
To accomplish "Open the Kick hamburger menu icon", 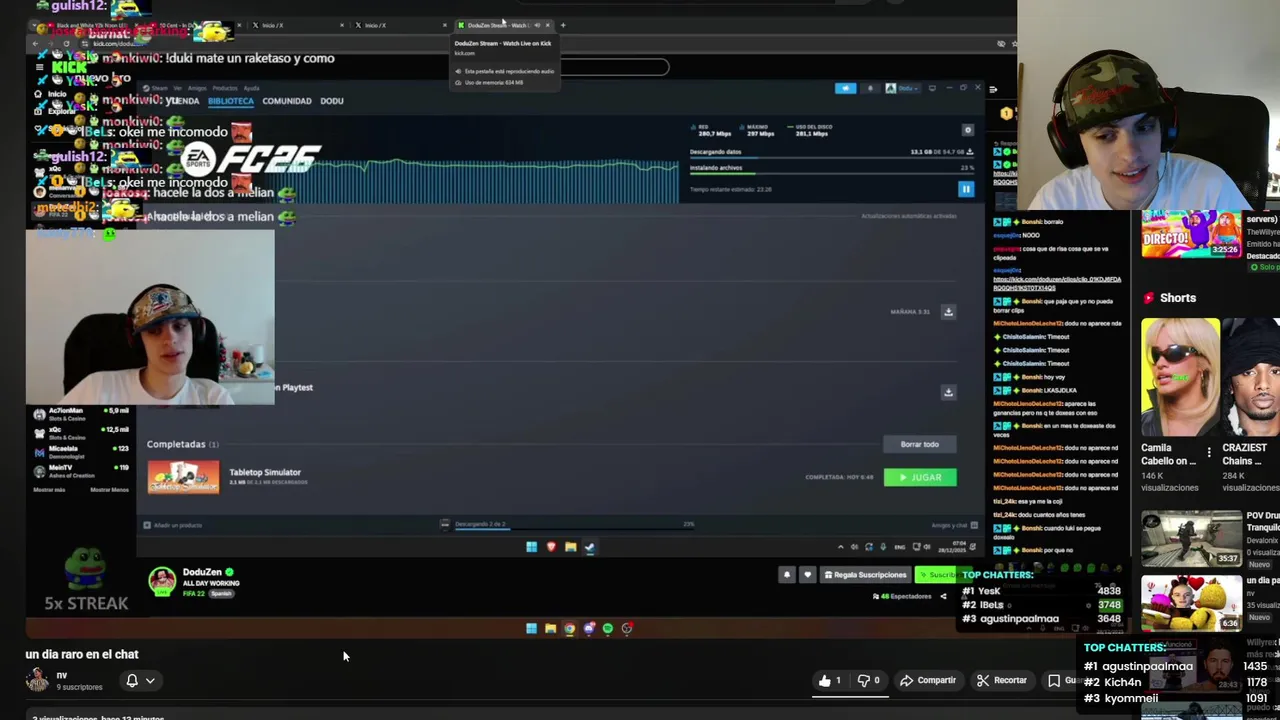I will tap(39, 67).
